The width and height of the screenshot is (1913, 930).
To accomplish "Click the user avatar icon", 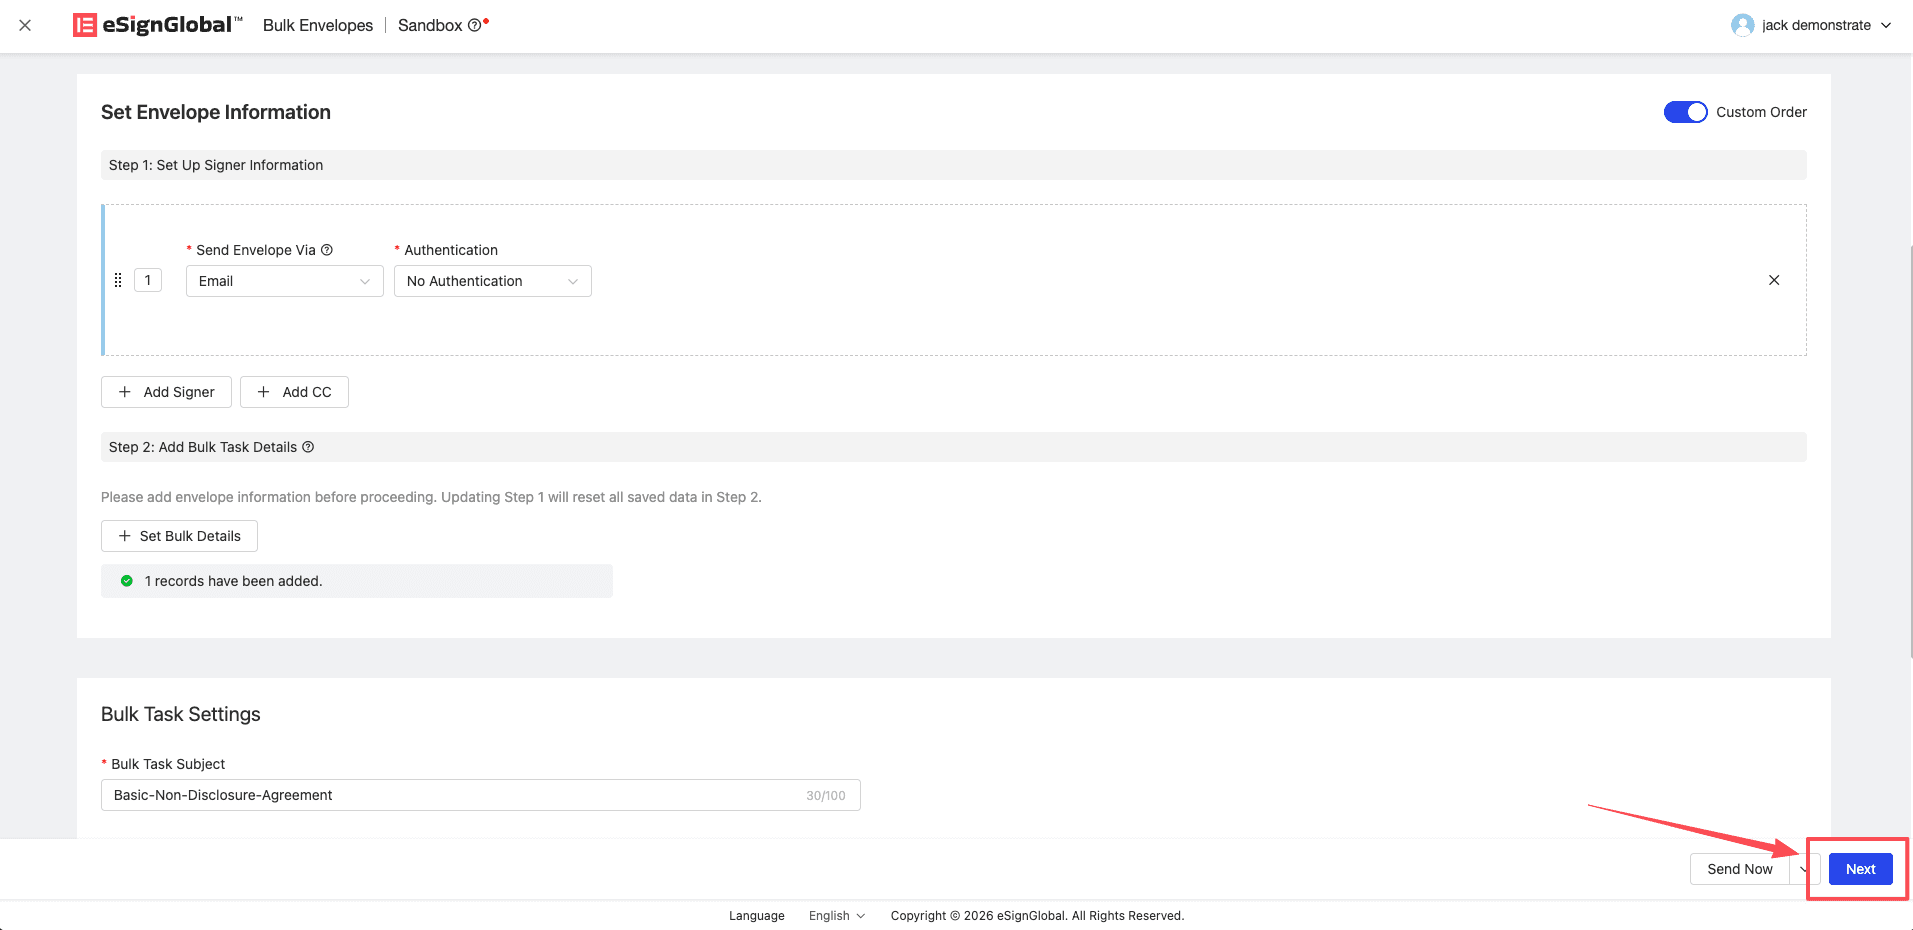I will [1742, 25].
